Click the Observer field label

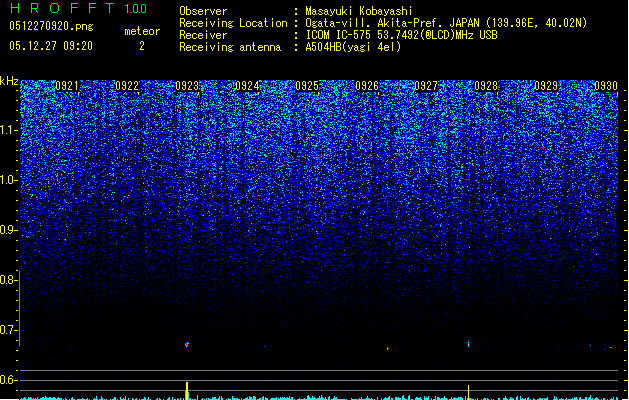[x=203, y=11]
